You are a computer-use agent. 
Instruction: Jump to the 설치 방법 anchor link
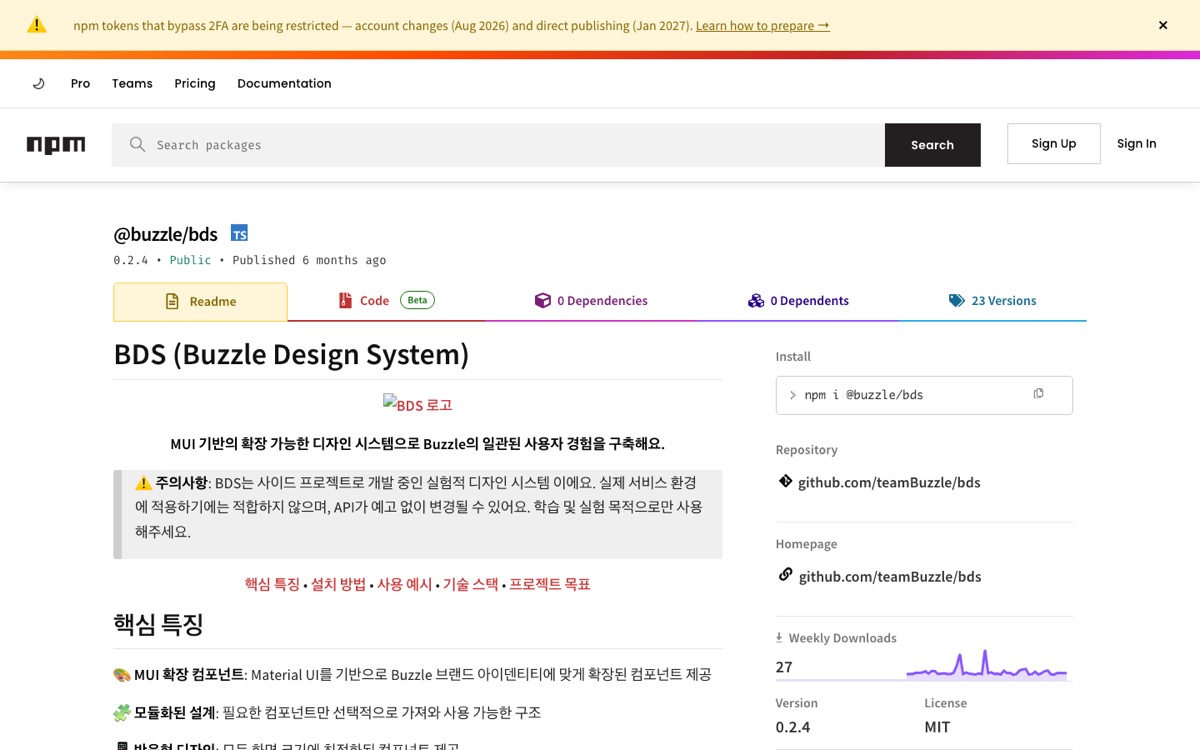coord(338,584)
